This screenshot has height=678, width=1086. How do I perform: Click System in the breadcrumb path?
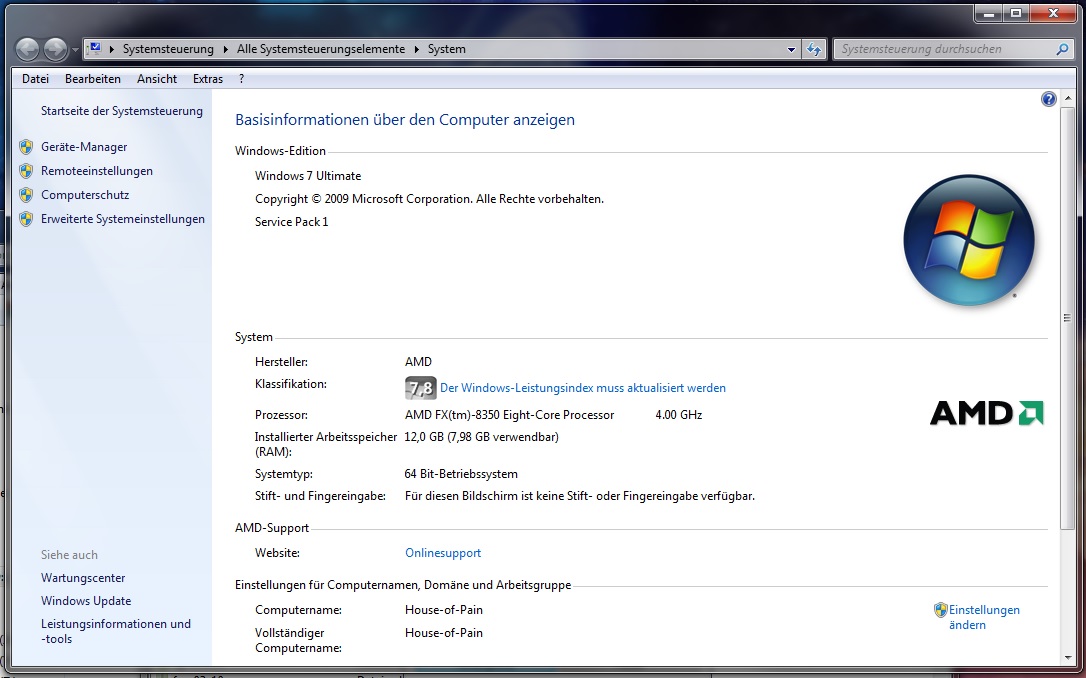pyautogui.click(x=447, y=49)
